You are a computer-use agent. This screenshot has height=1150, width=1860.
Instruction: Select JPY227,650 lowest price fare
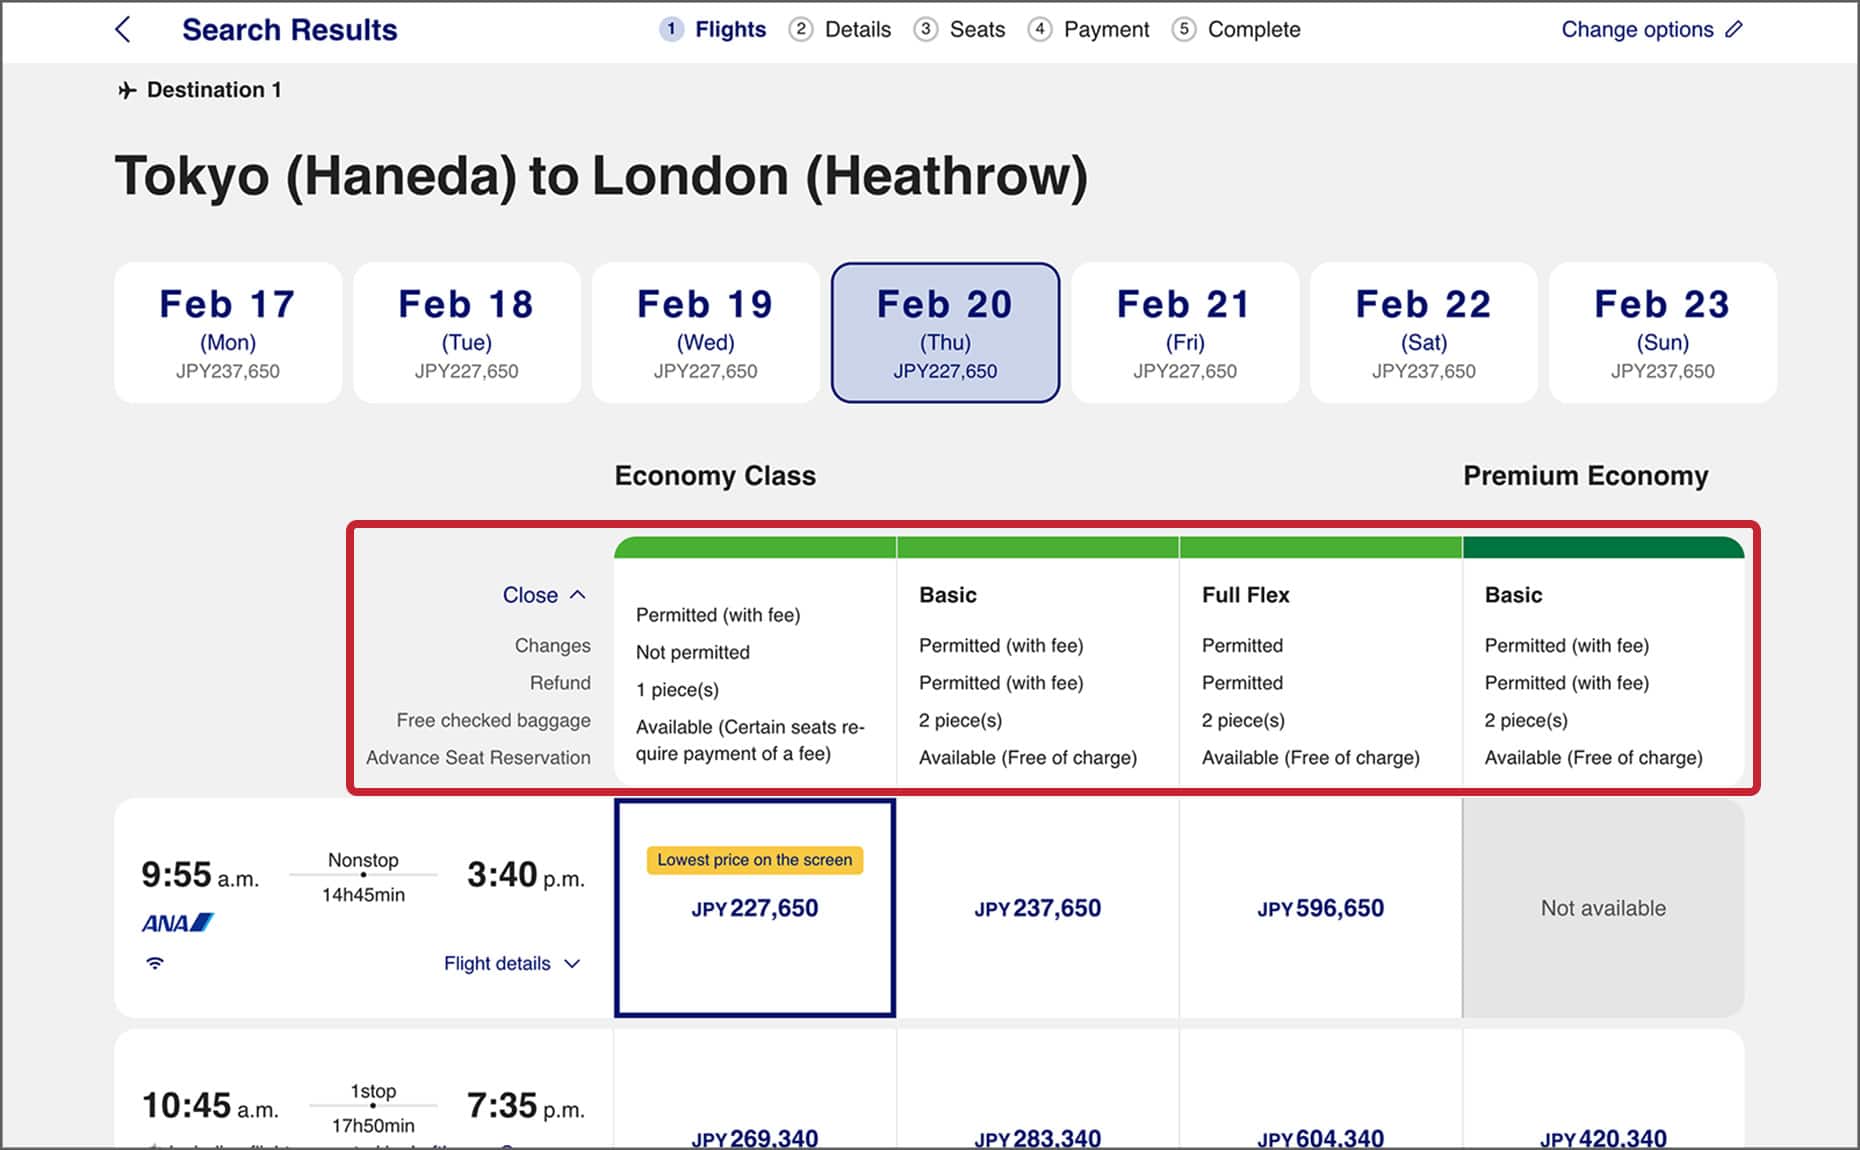pos(755,908)
